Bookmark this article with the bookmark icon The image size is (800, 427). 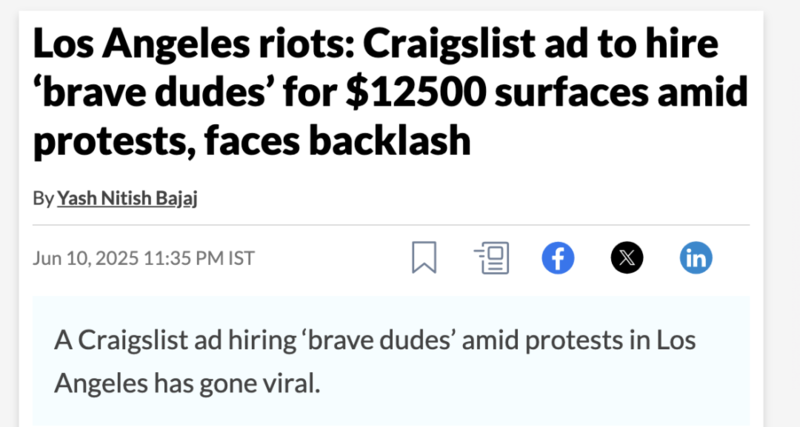click(424, 258)
